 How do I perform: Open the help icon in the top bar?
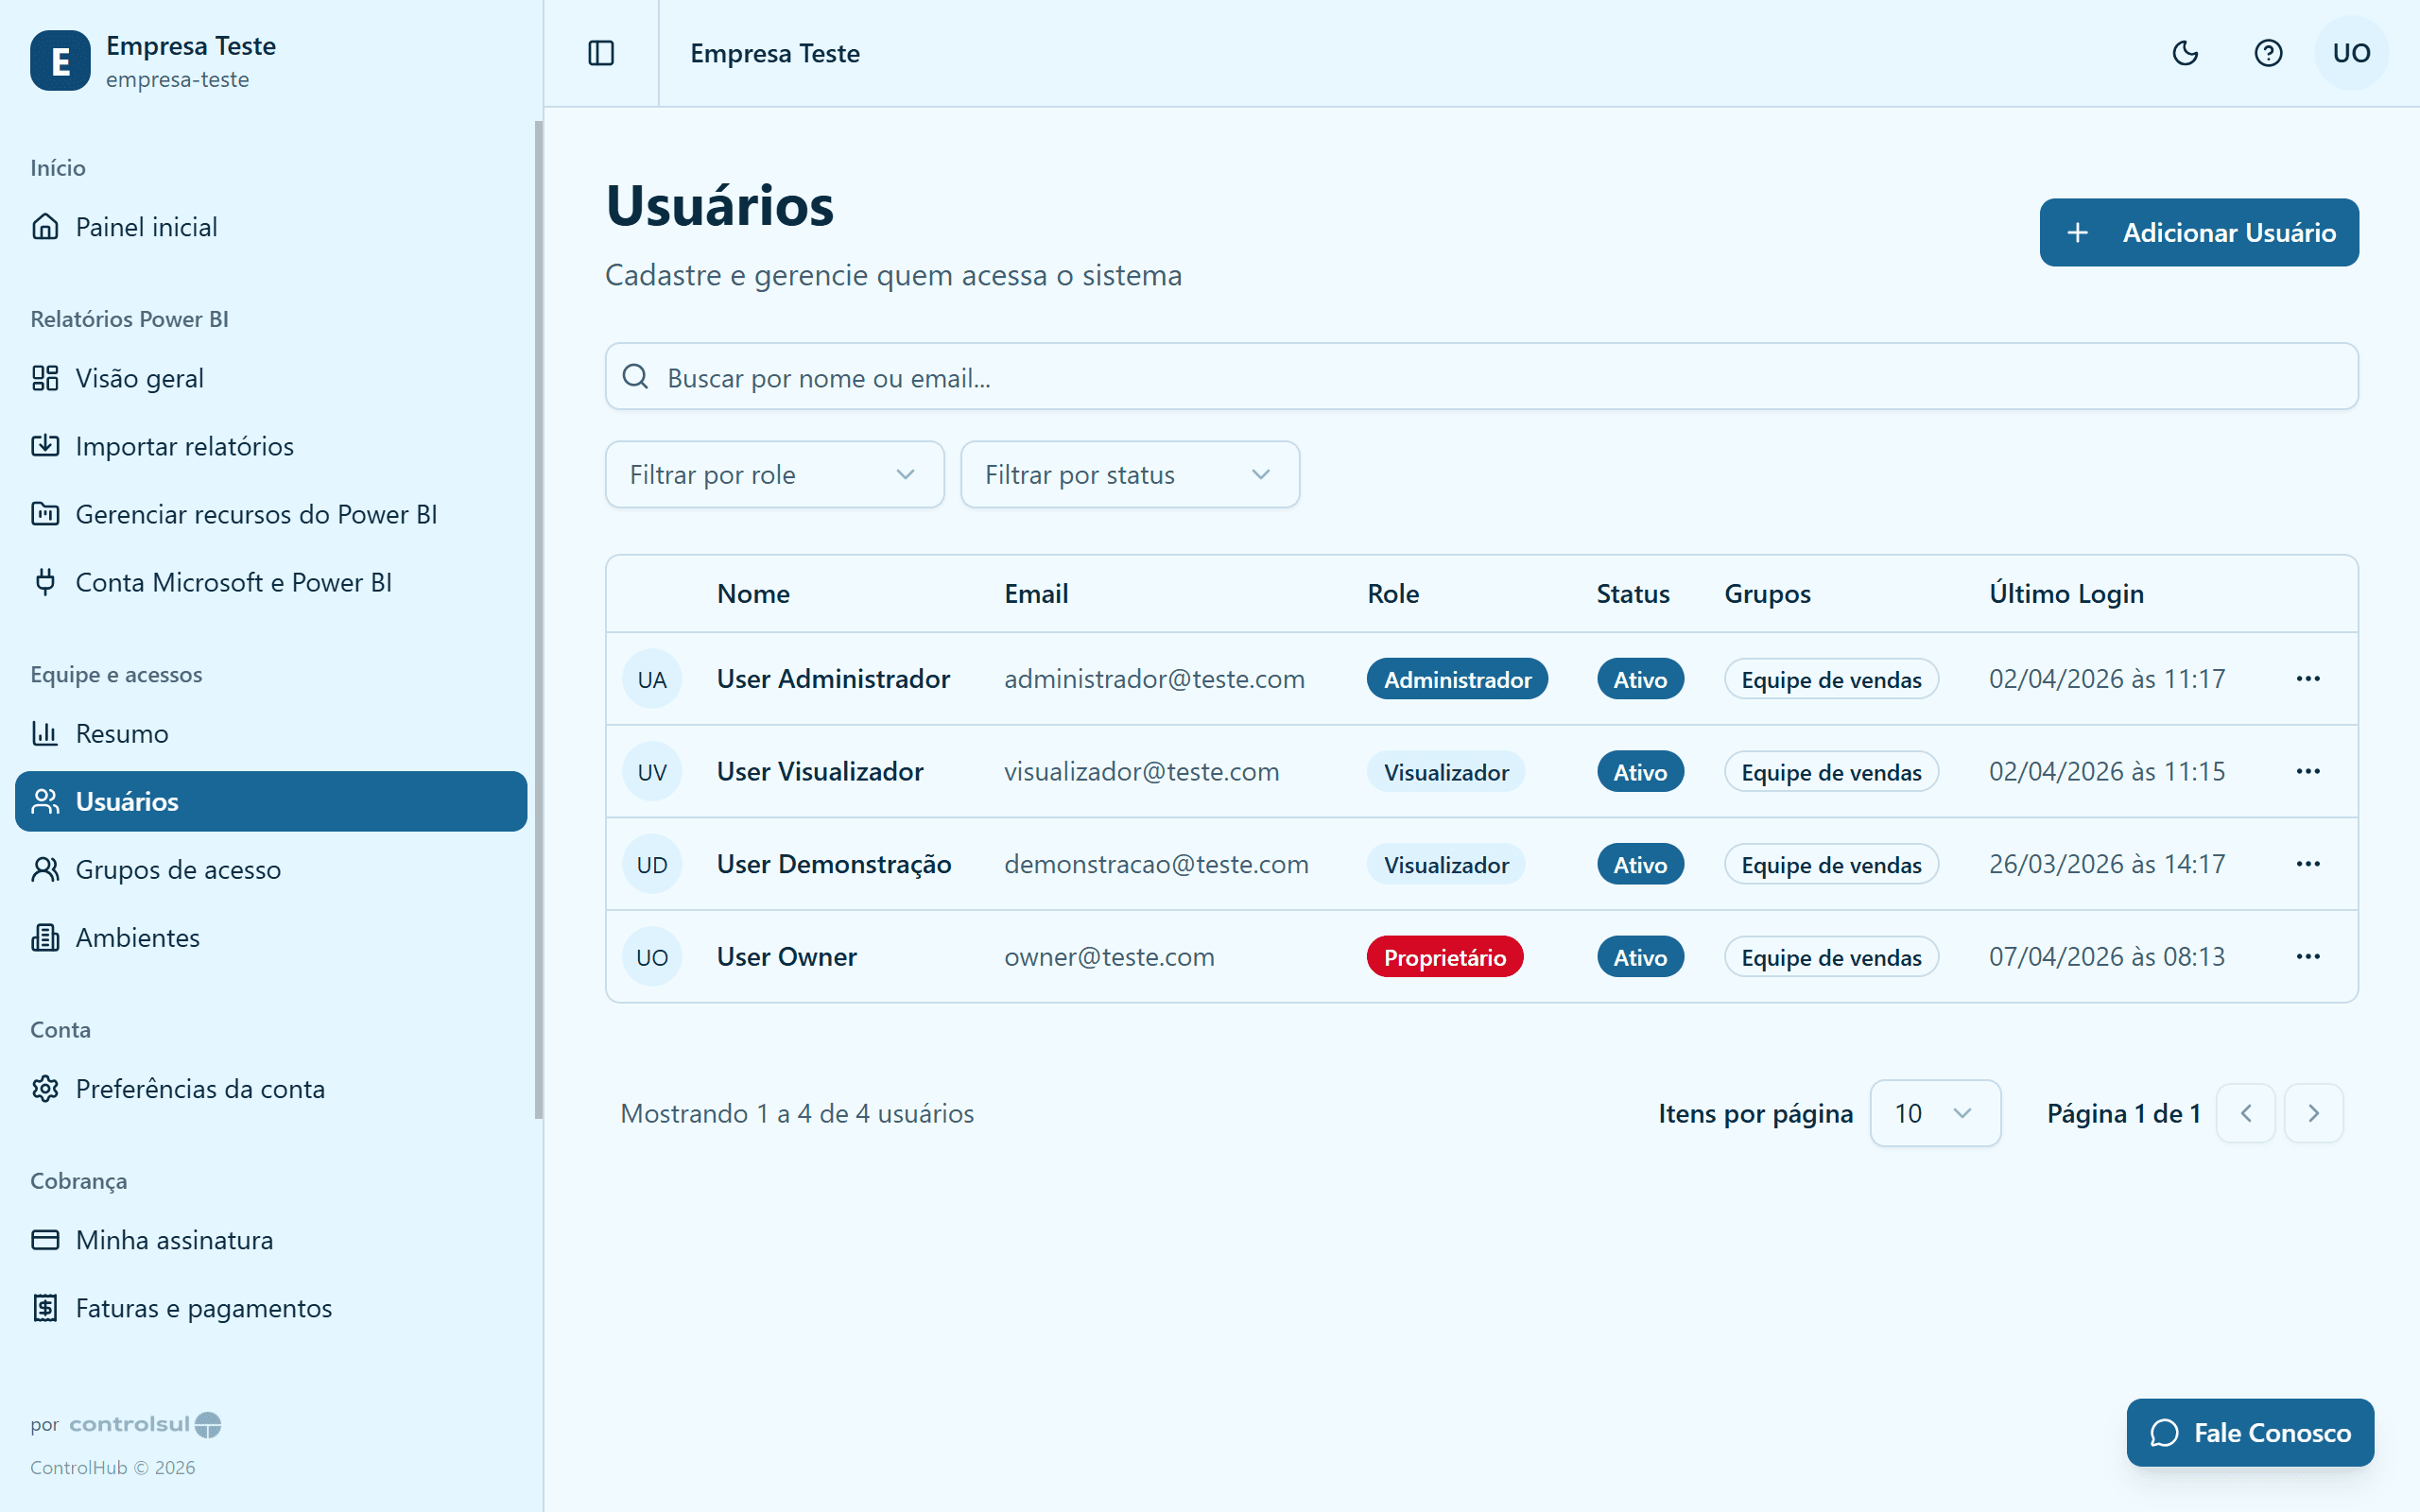click(x=2268, y=53)
